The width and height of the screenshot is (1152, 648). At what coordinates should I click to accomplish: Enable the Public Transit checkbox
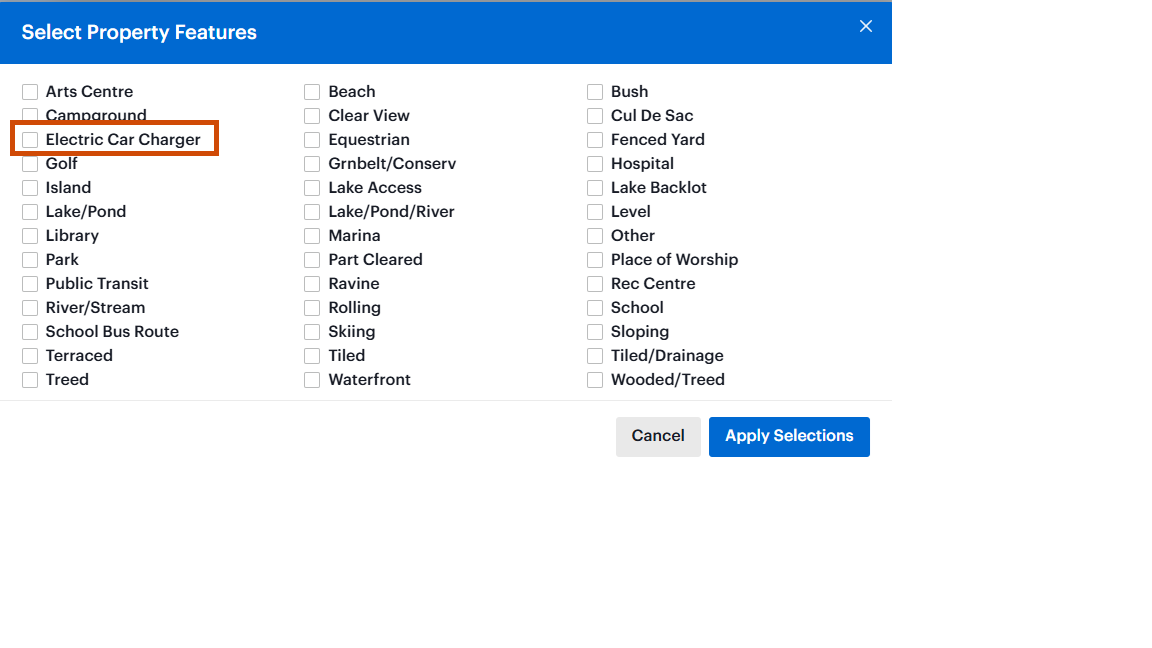pos(30,284)
